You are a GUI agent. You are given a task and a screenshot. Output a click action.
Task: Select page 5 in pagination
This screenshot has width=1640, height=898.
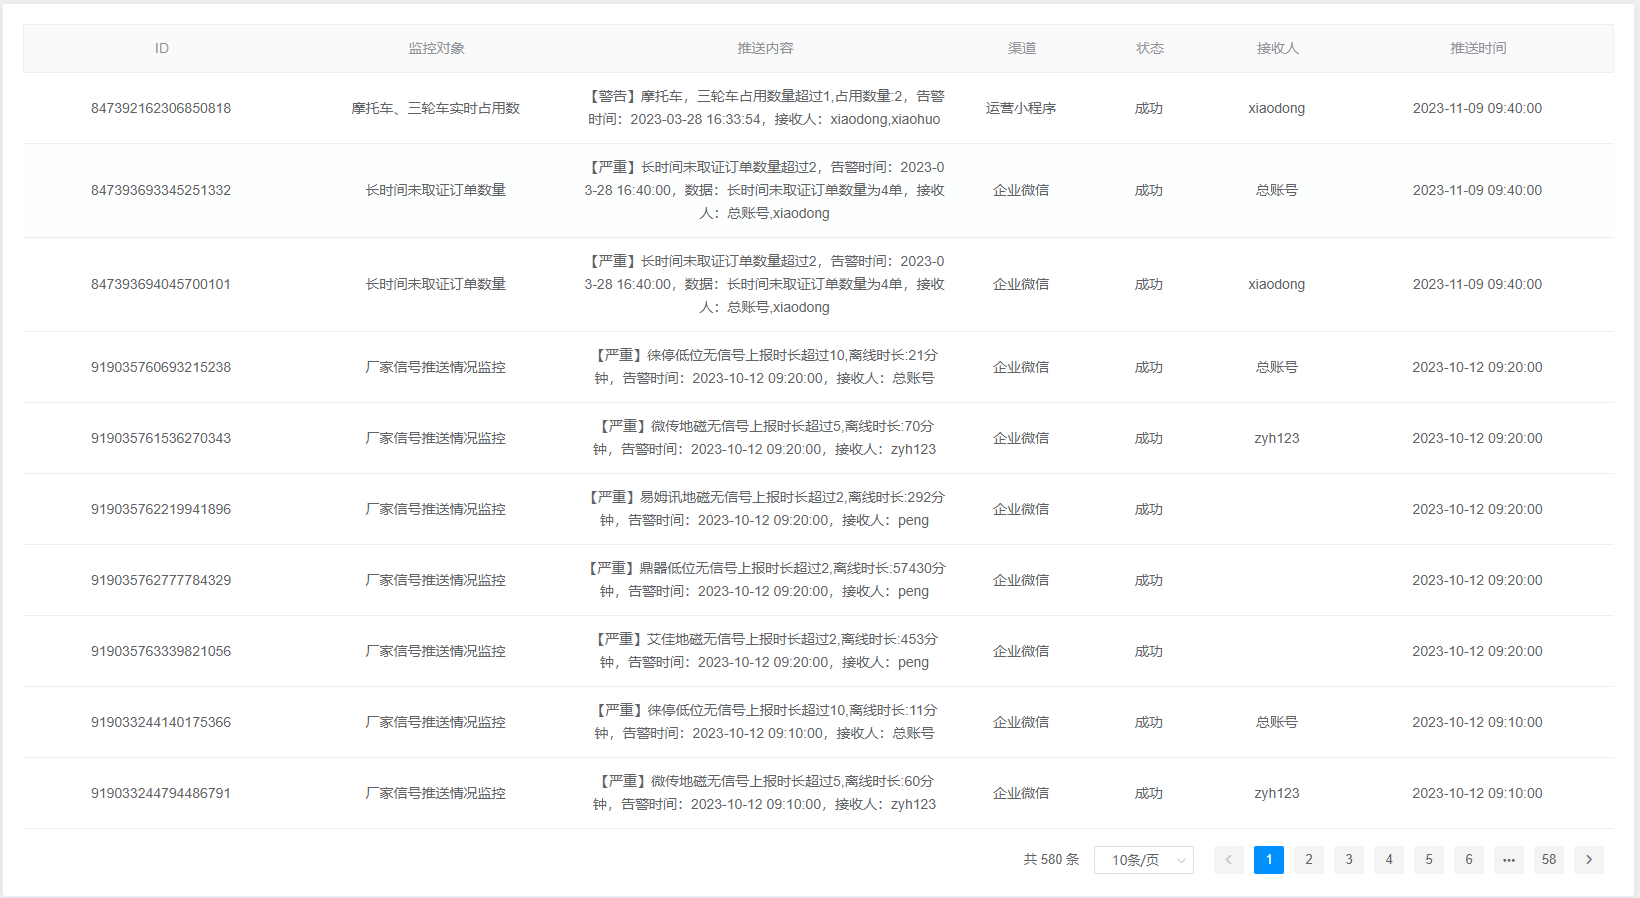(1428, 860)
